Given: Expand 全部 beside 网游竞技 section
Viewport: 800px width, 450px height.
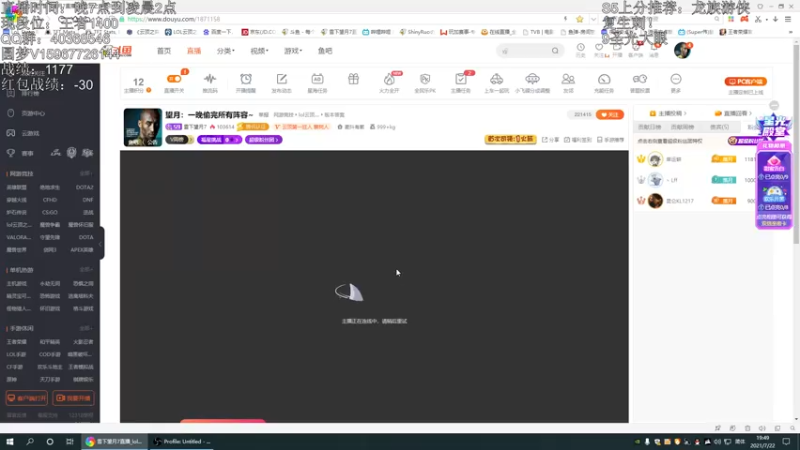Looking at the screenshot, I should pos(86,174).
